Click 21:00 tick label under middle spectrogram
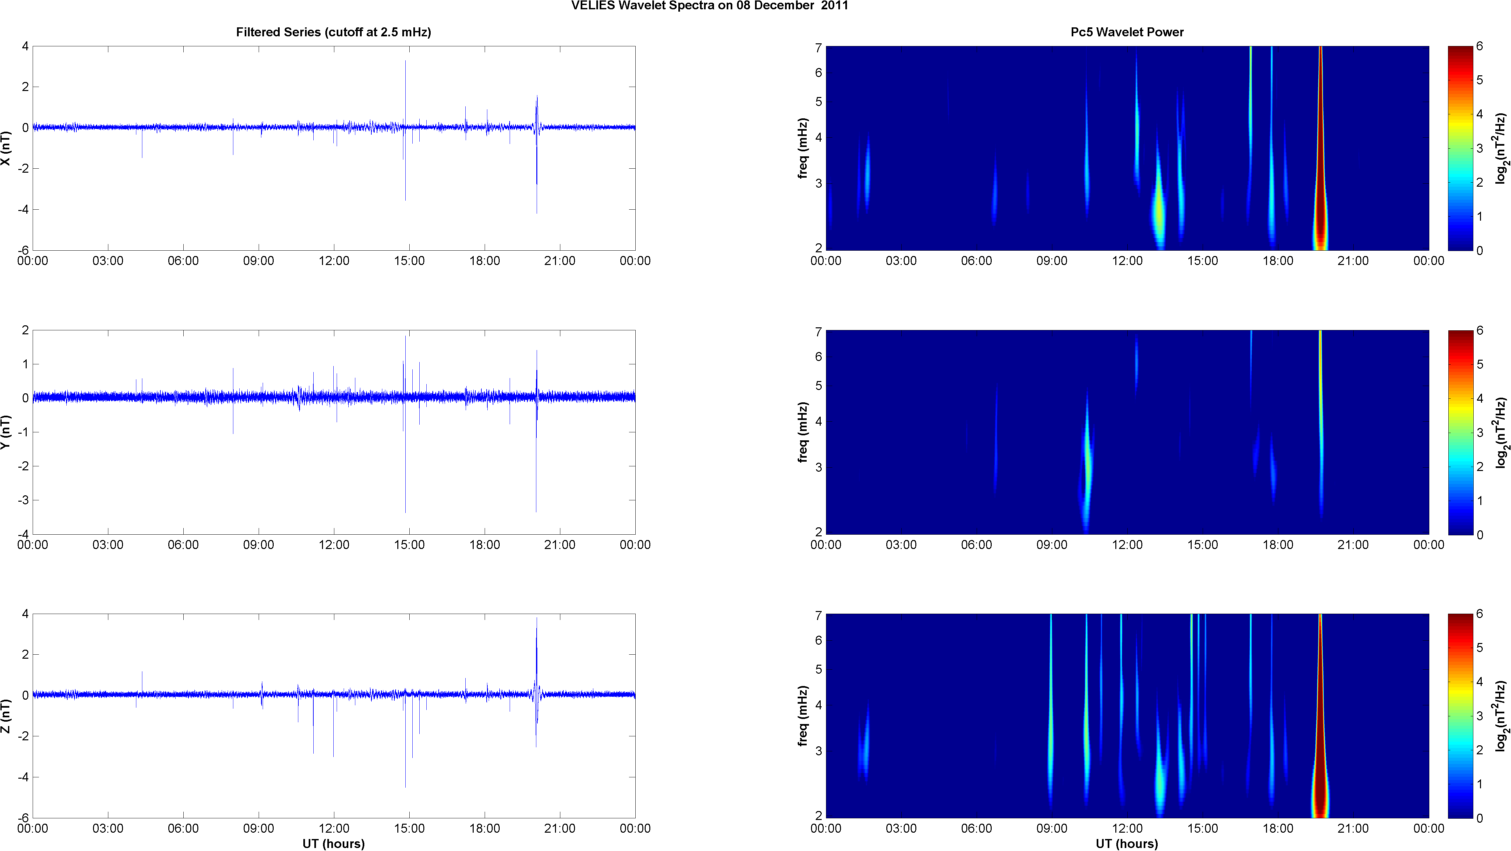Image resolution: width=1511 pixels, height=851 pixels. pos(1353,545)
